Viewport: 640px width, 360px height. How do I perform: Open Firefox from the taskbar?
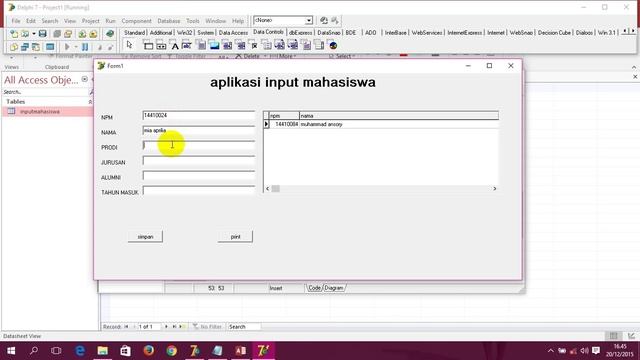[149, 351]
